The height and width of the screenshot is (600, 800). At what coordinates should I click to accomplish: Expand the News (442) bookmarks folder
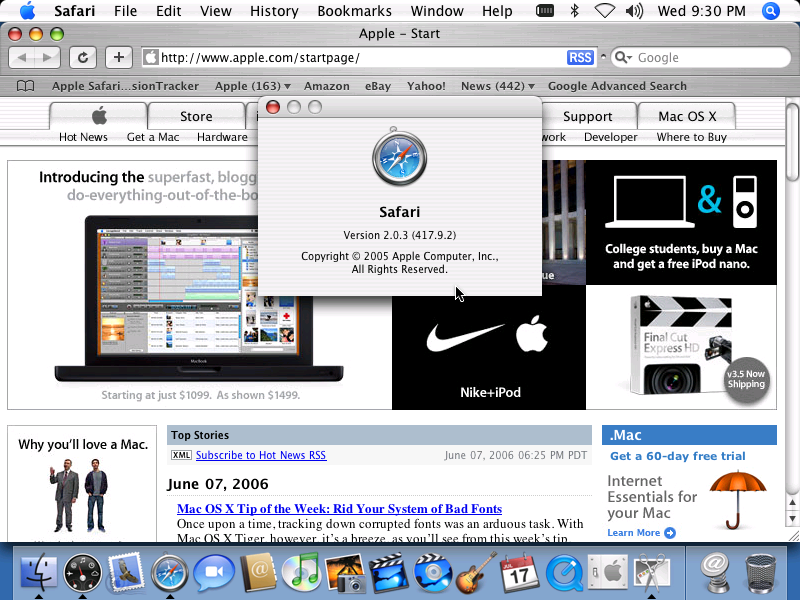click(x=496, y=86)
